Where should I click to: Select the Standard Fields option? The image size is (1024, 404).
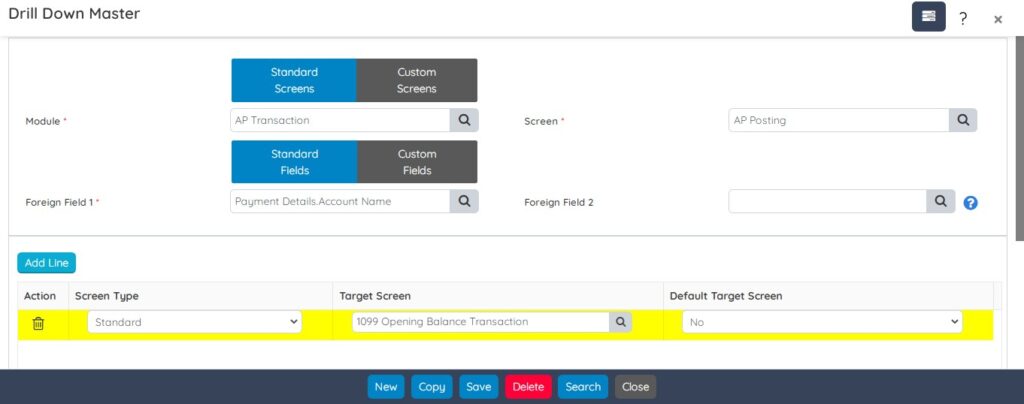293,162
